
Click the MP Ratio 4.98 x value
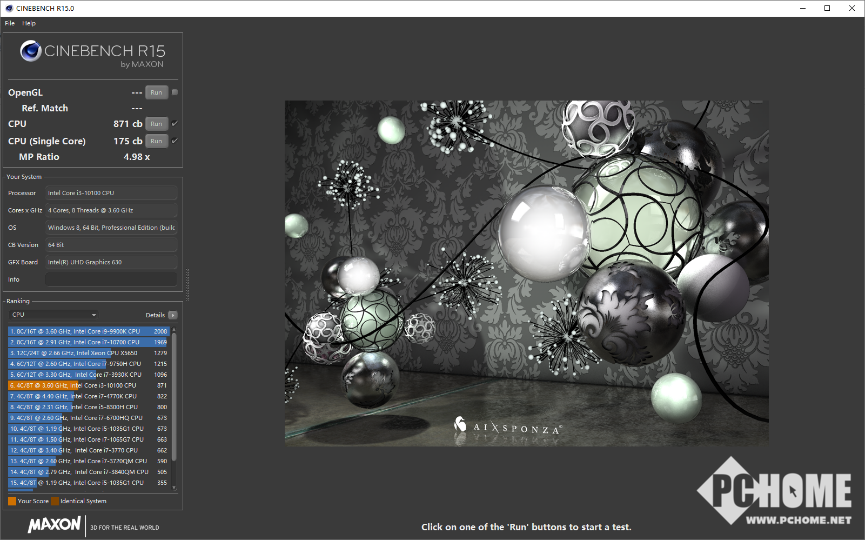pyautogui.click(x=137, y=157)
